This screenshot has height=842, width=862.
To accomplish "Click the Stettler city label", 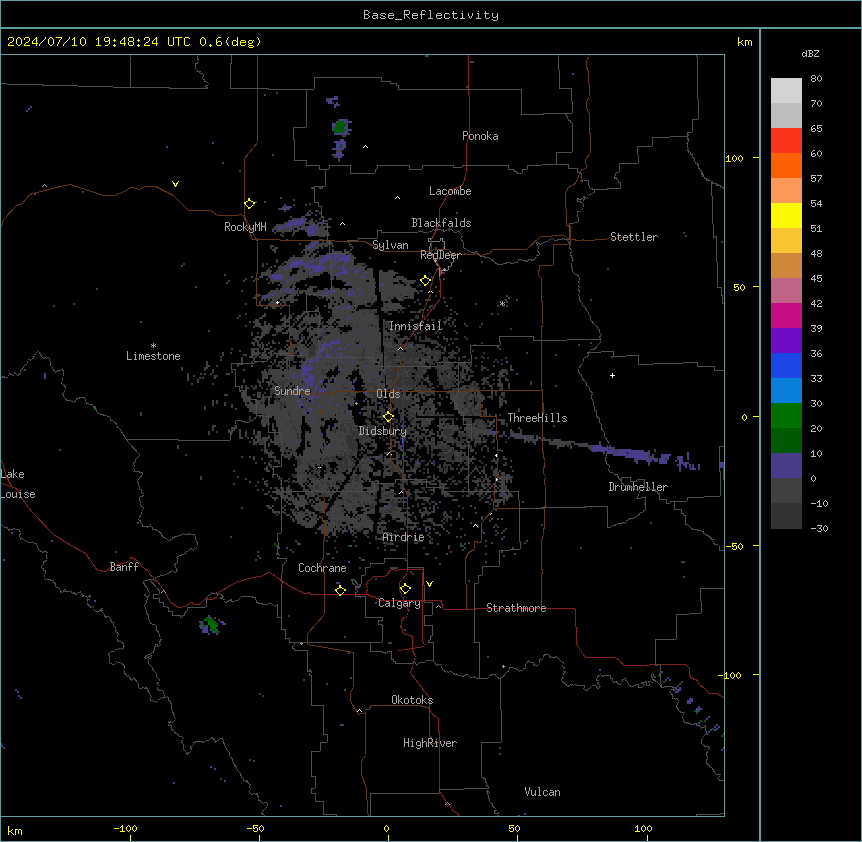I will pyautogui.click(x=634, y=237).
